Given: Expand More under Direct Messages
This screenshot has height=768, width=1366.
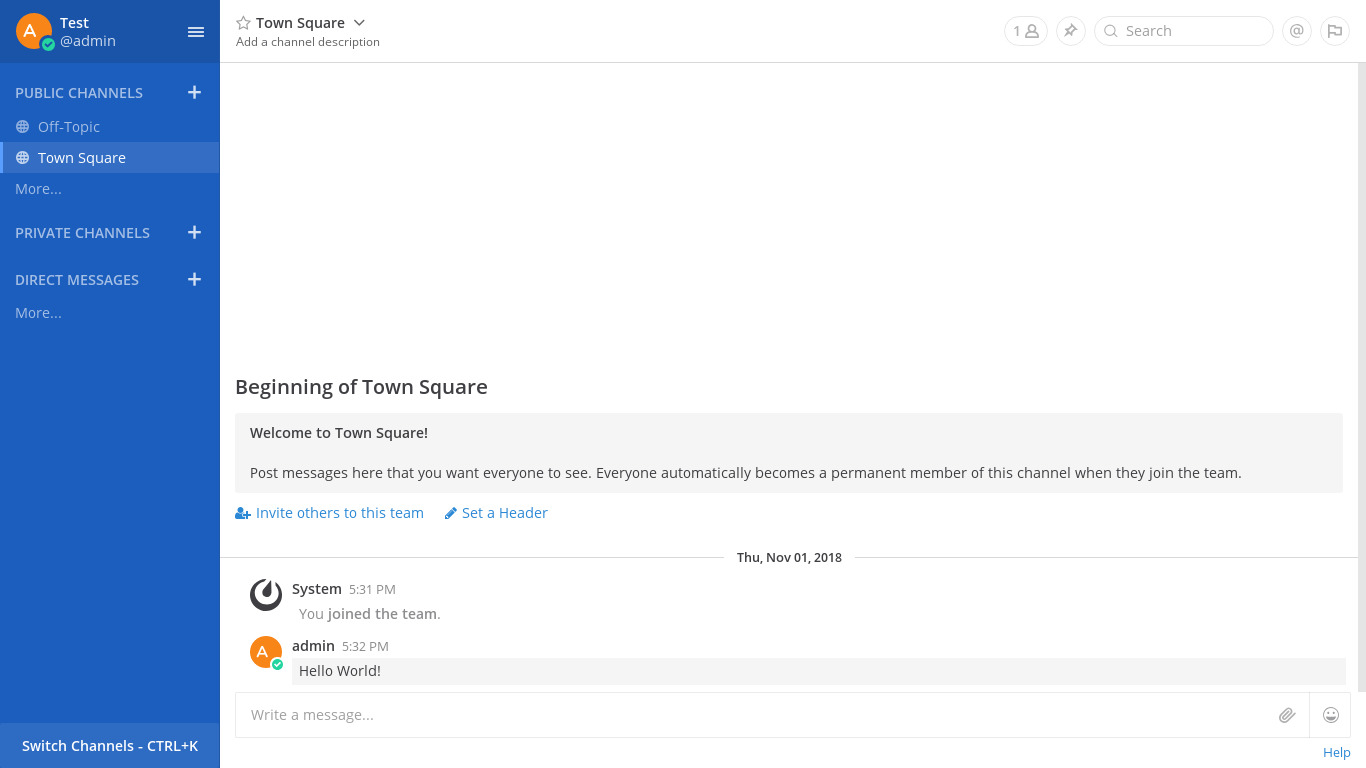Looking at the screenshot, I should (x=38, y=313).
